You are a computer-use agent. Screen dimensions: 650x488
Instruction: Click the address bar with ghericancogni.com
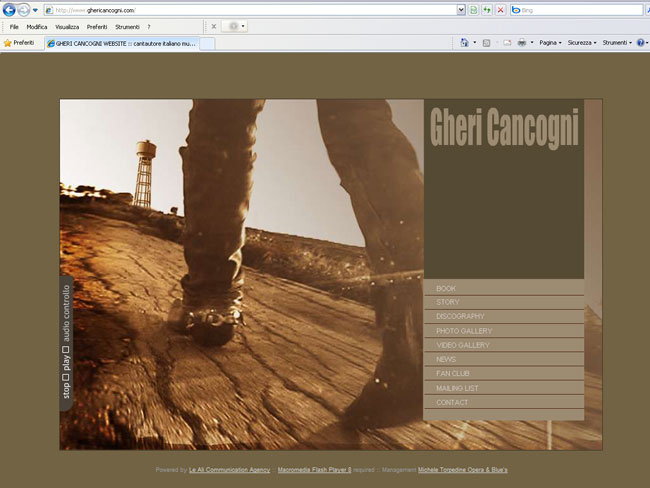(x=250, y=10)
